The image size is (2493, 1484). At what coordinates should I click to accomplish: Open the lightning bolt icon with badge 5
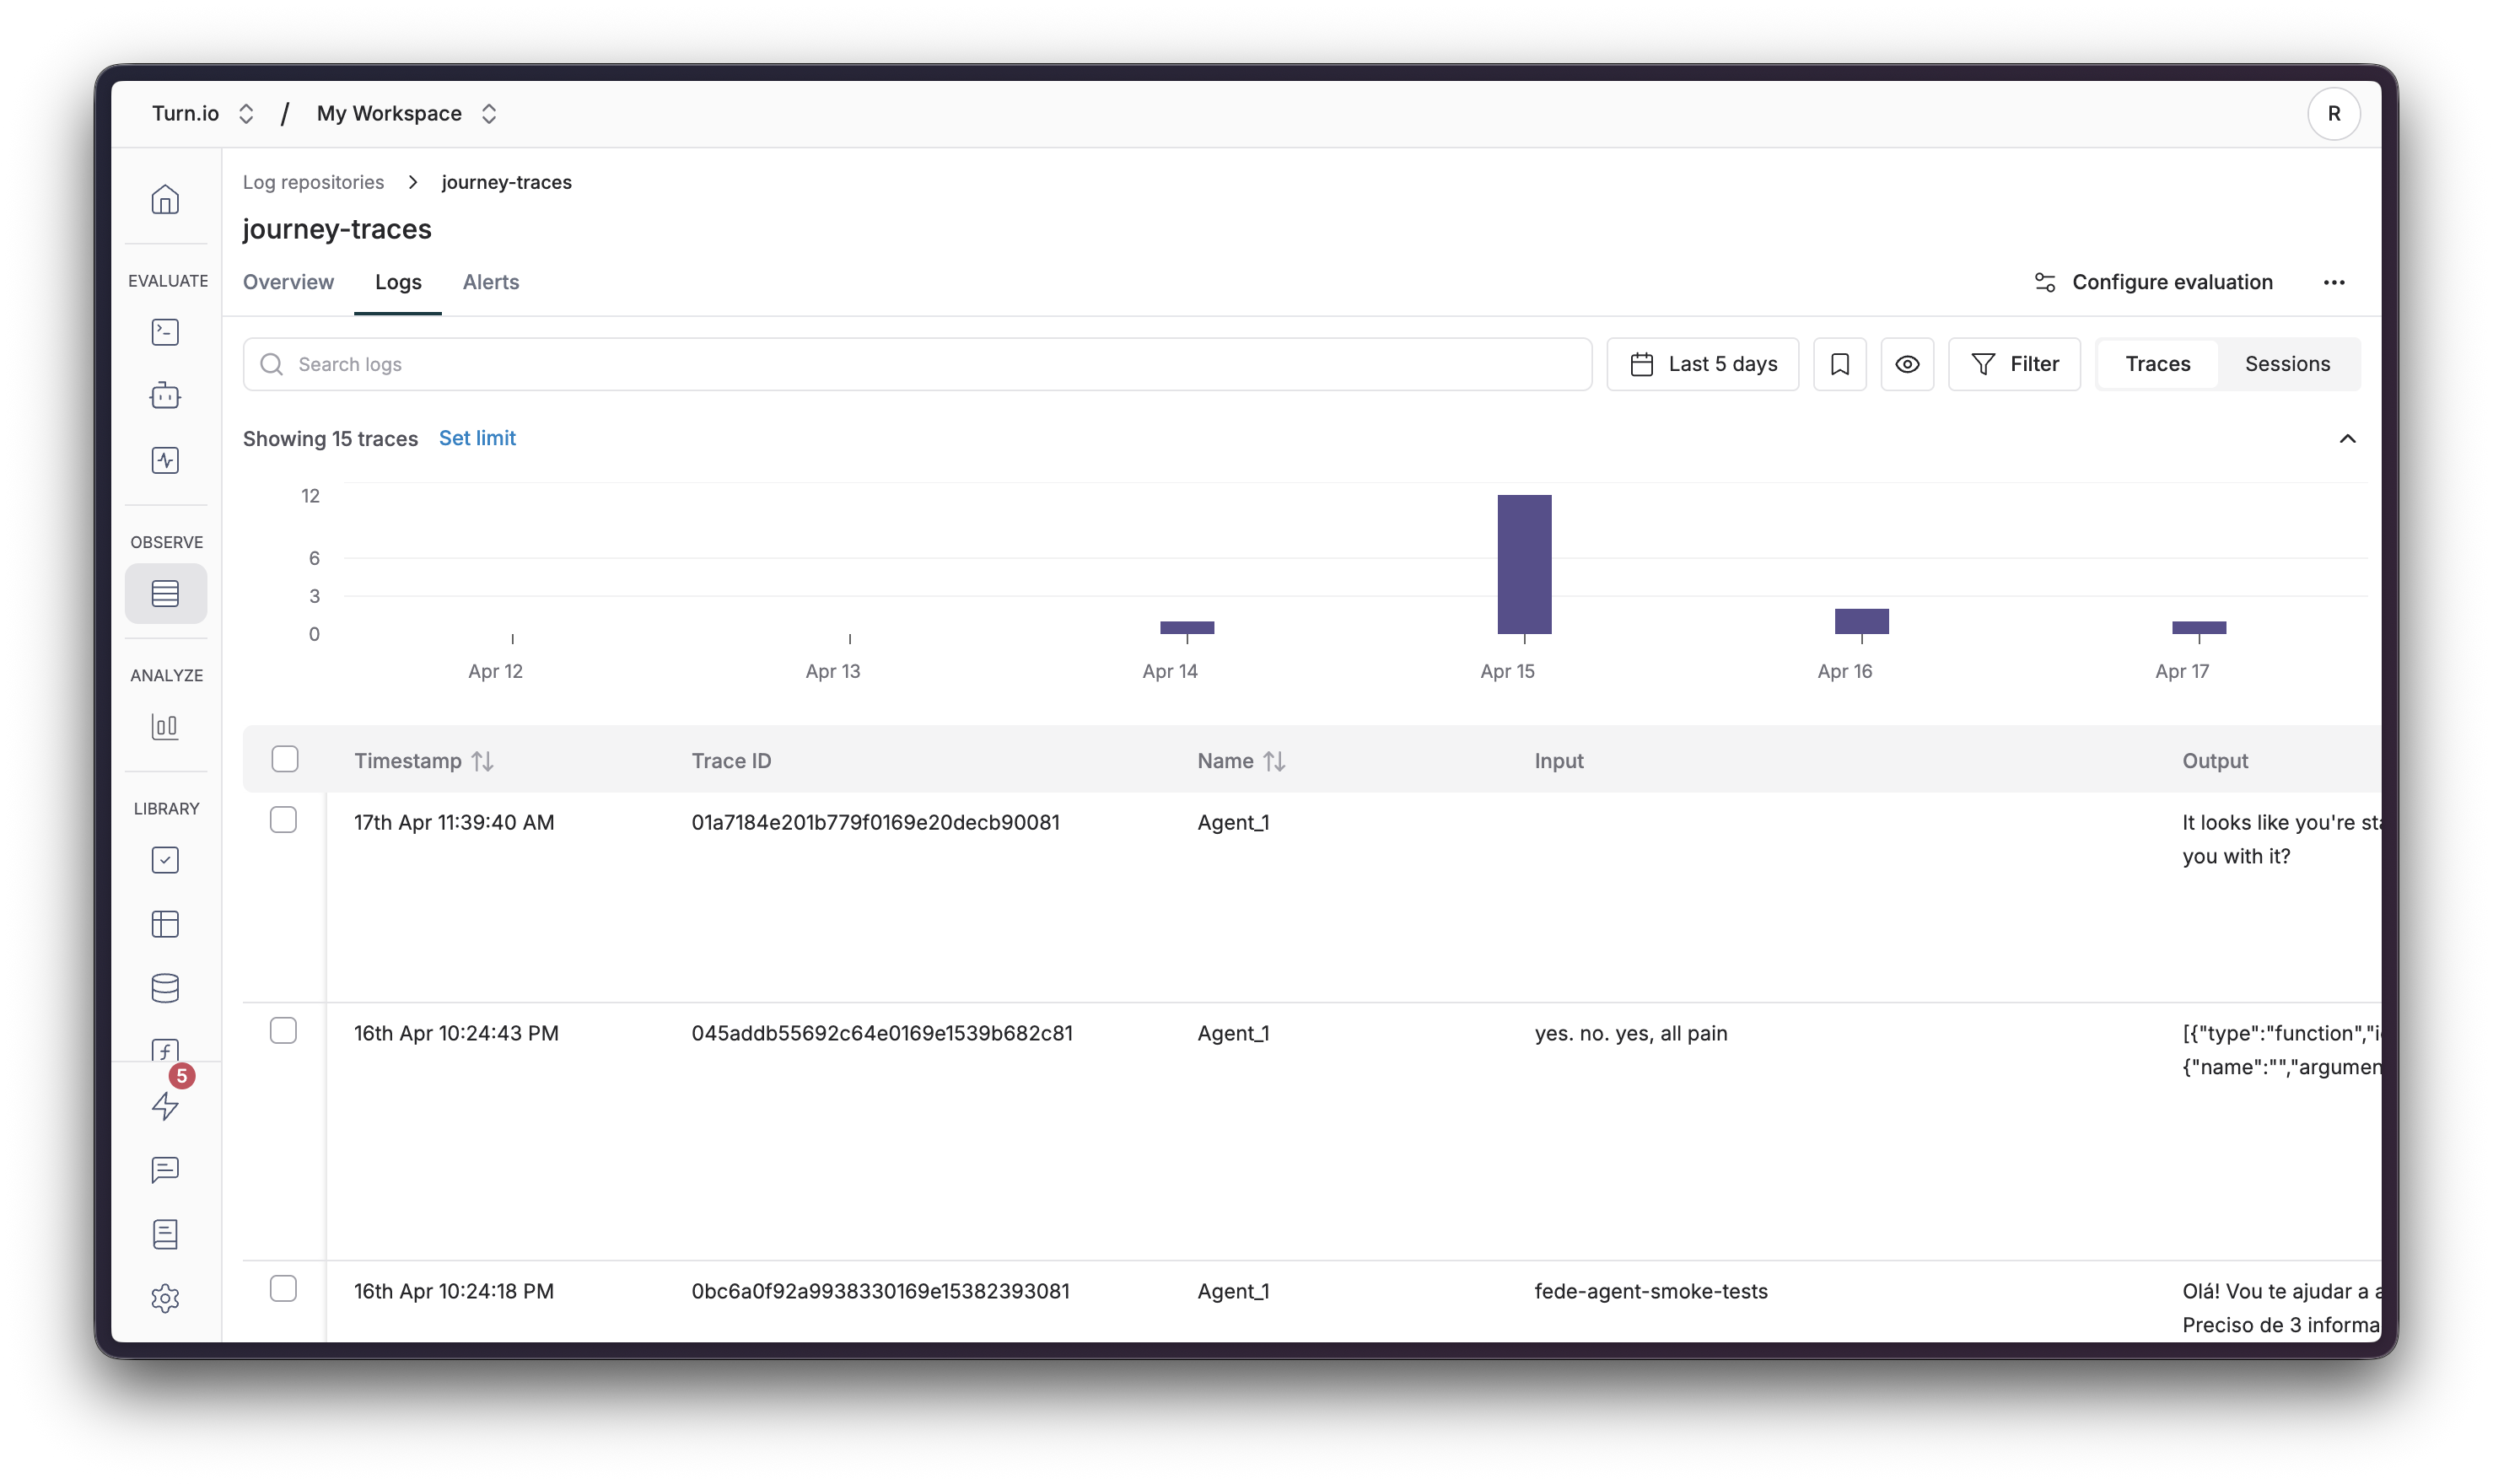tap(165, 1105)
